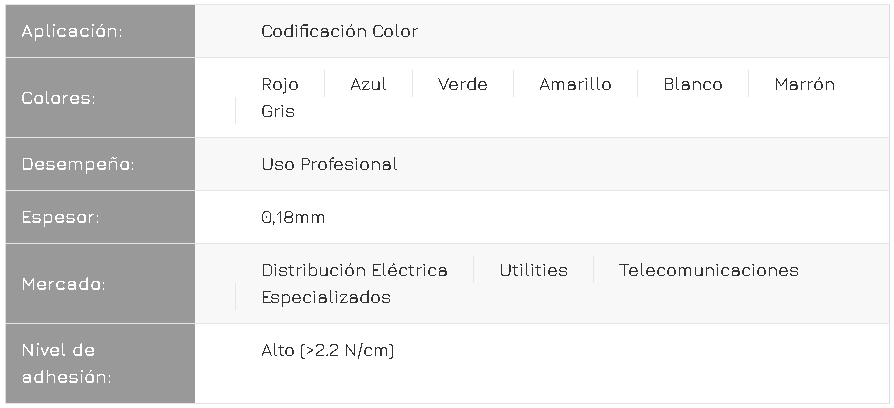Select the 0,18mm thickness value
Image resolution: width=894 pixels, height=408 pixels.
pyautogui.click(x=293, y=217)
